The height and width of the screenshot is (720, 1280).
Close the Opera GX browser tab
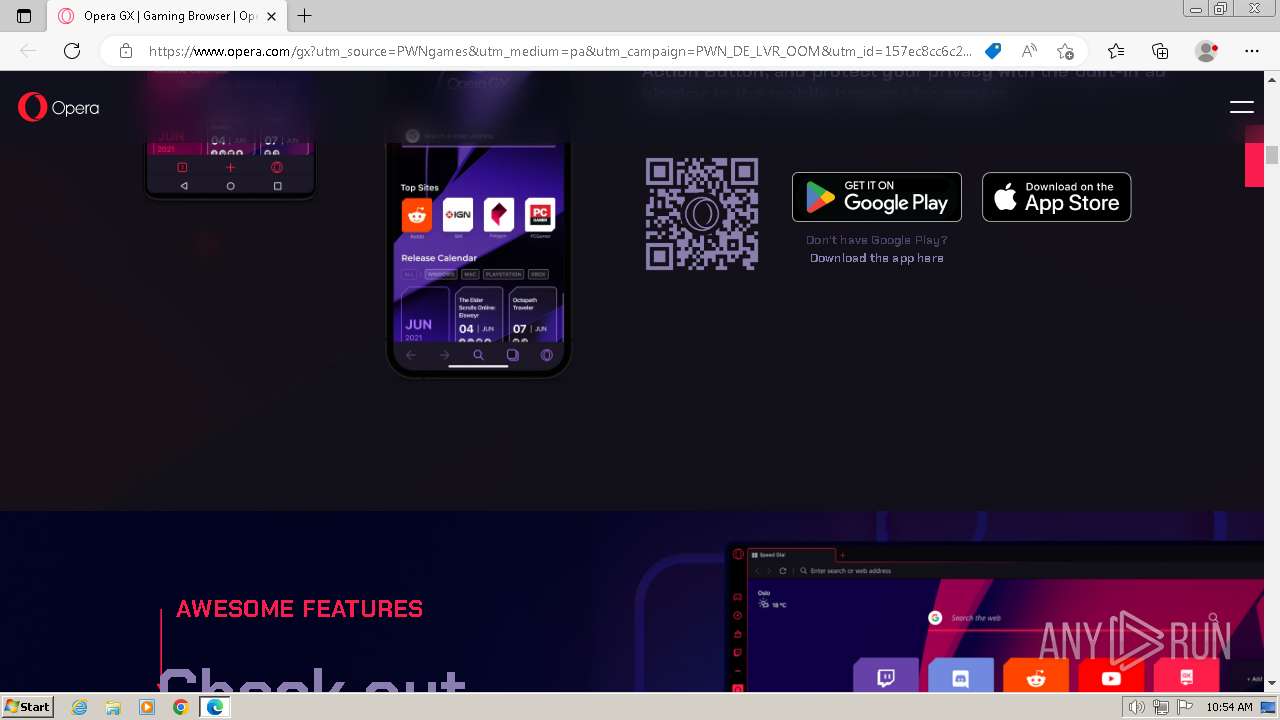click(x=271, y=16)
